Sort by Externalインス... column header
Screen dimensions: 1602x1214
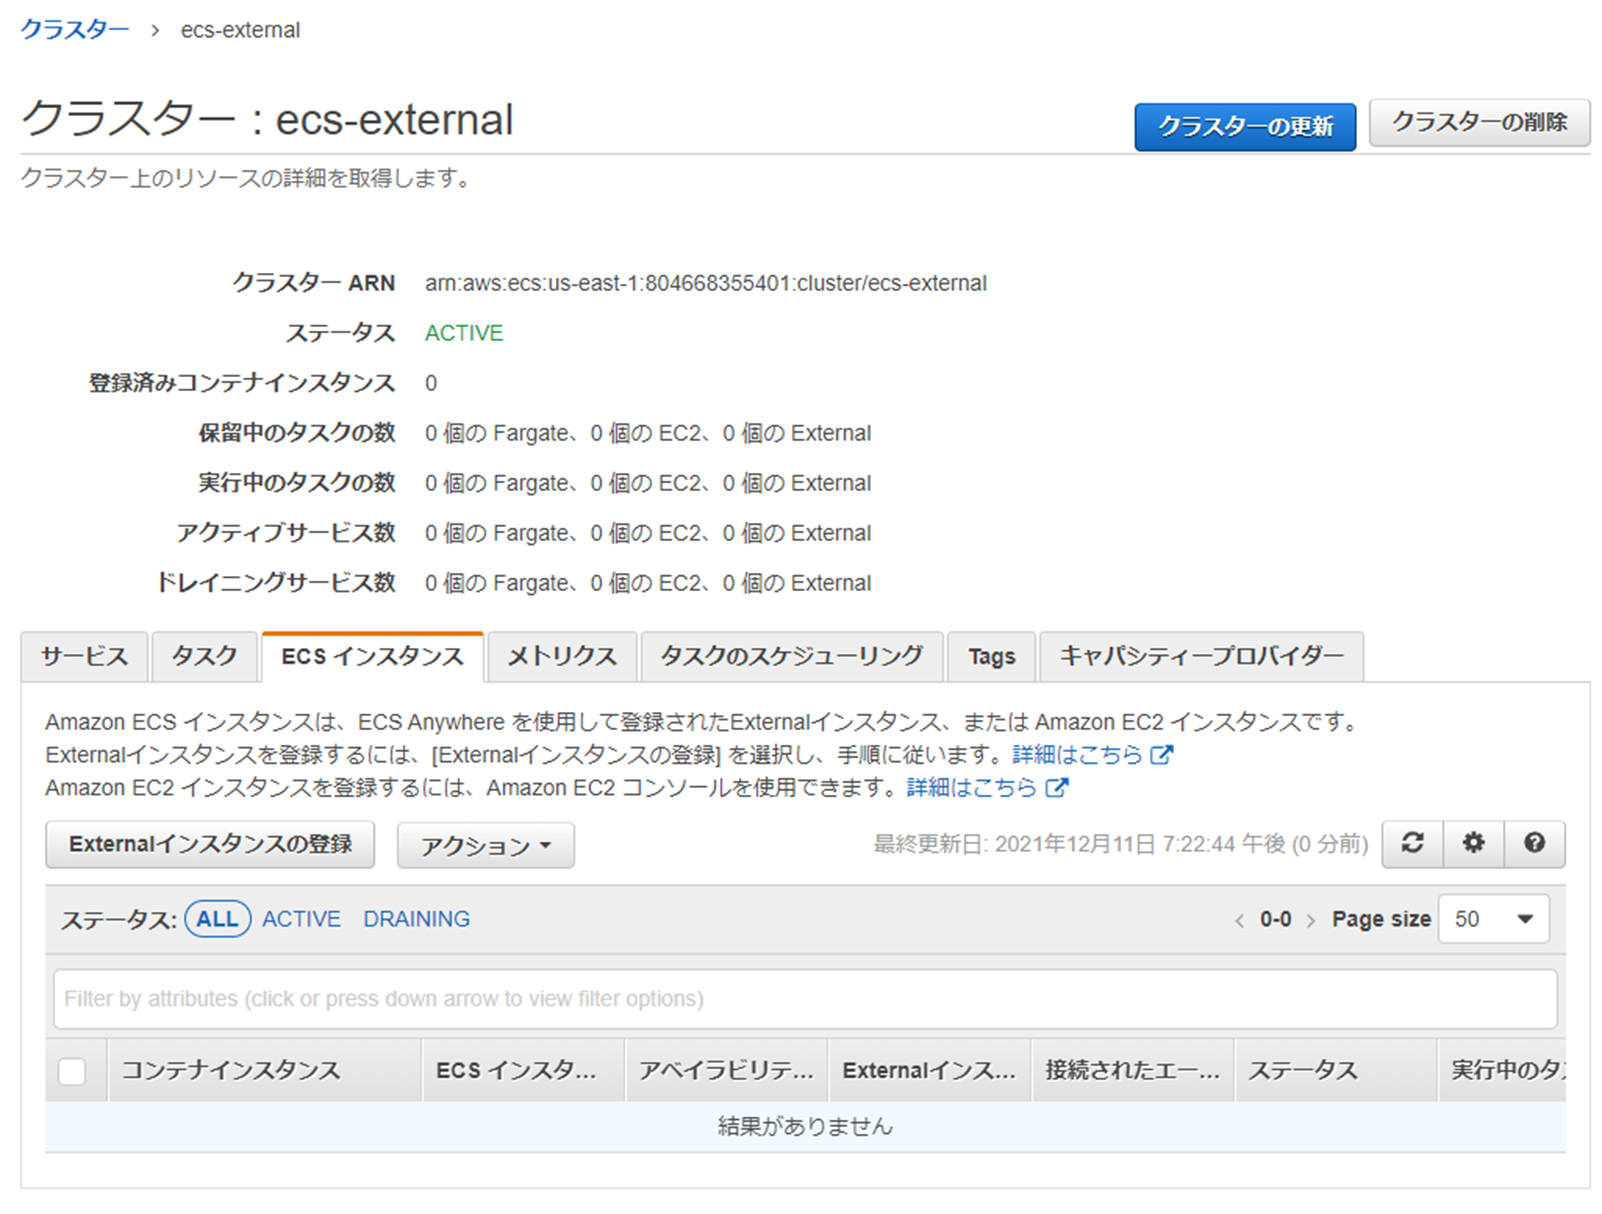930,1071
